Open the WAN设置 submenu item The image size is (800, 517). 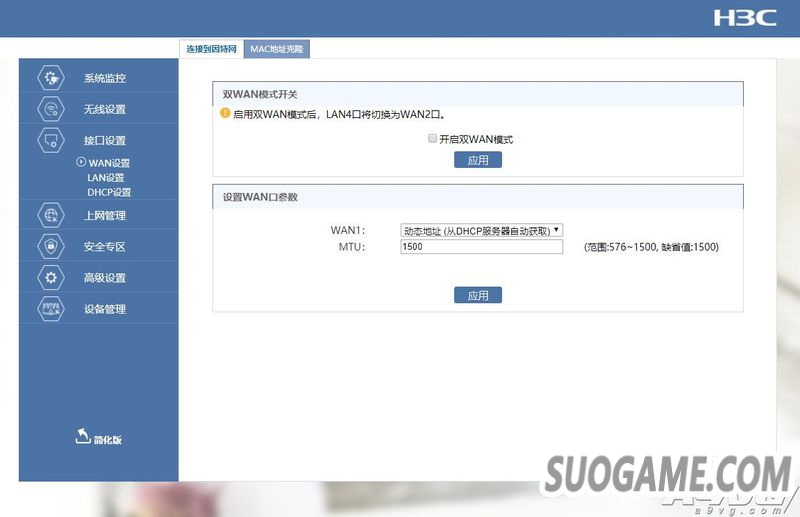coord(109,163)
